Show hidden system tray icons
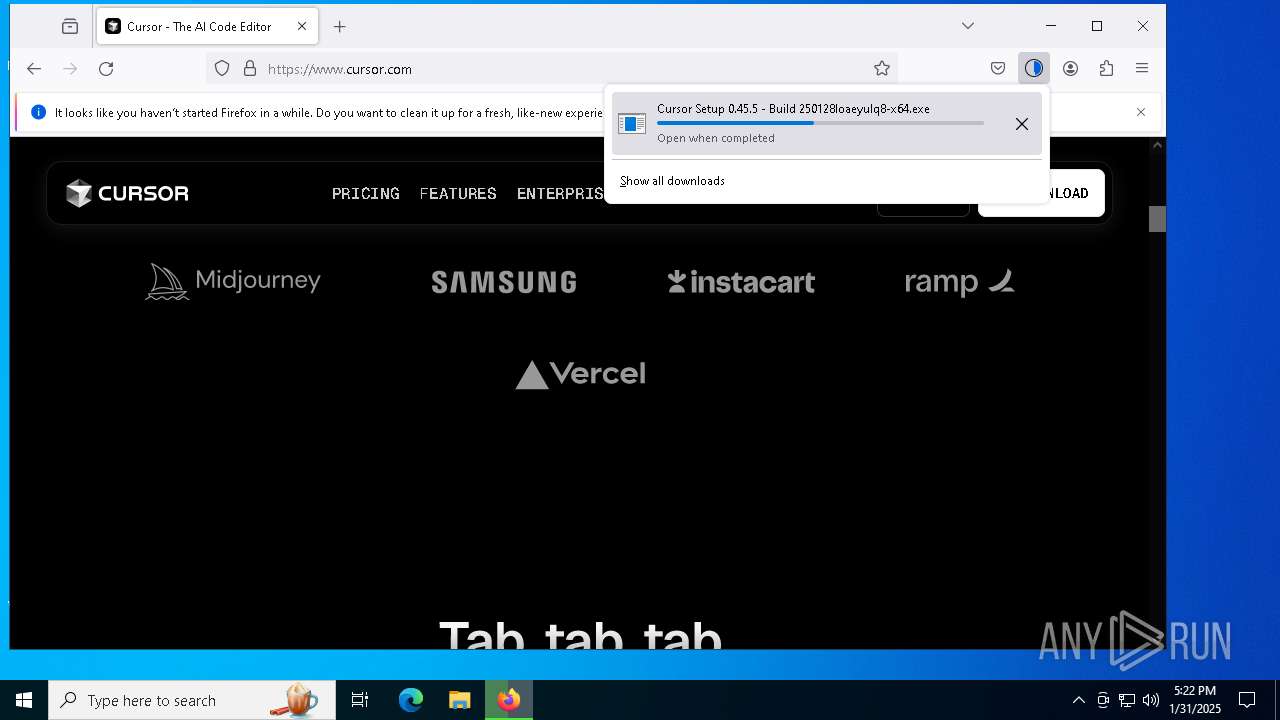 (x=1078, y=700)
